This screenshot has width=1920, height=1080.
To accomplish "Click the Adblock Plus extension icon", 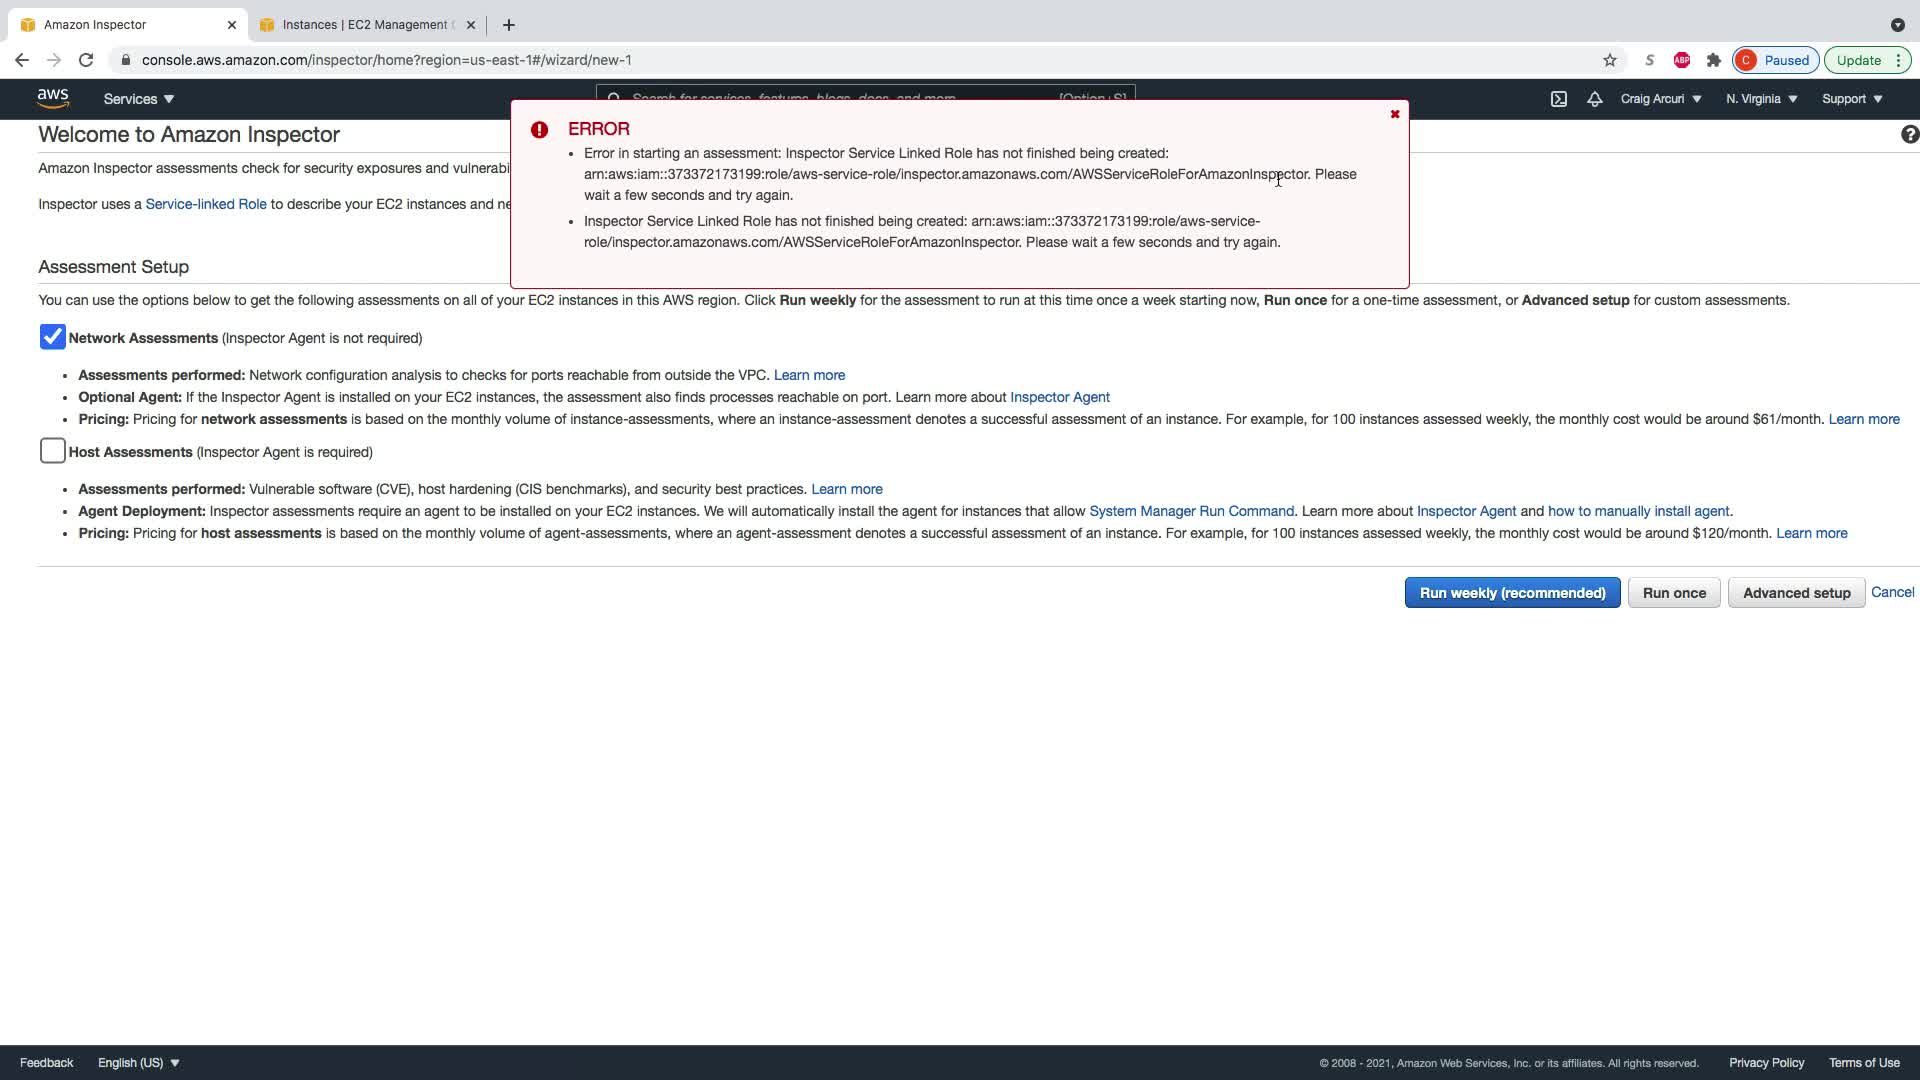I will click(x=1682, y=60).
